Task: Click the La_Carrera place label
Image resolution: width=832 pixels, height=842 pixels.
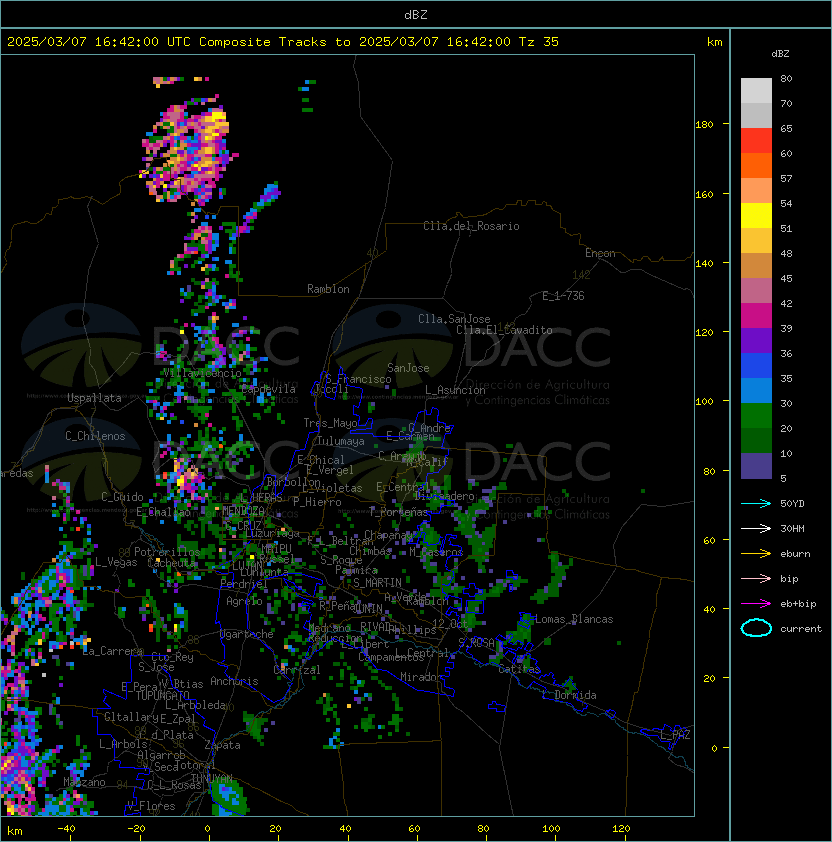Action: pos(113,651)
